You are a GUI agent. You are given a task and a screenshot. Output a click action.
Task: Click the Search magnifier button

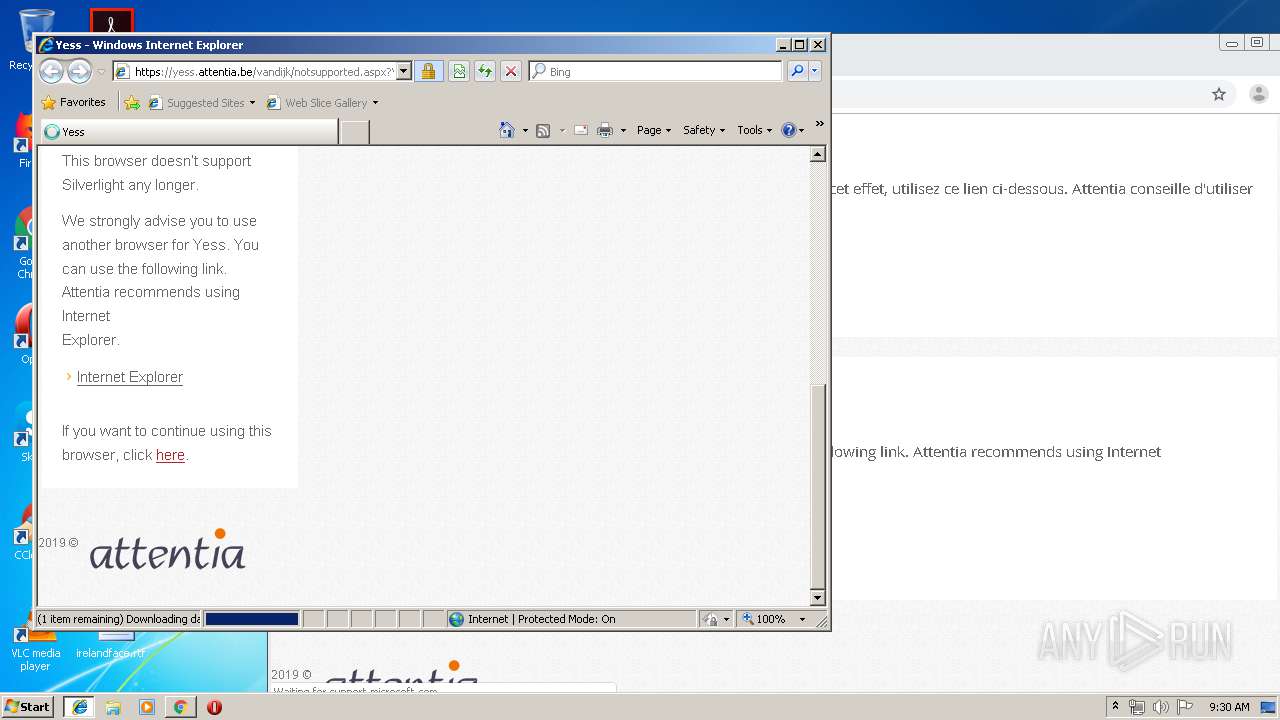(797, 71)
